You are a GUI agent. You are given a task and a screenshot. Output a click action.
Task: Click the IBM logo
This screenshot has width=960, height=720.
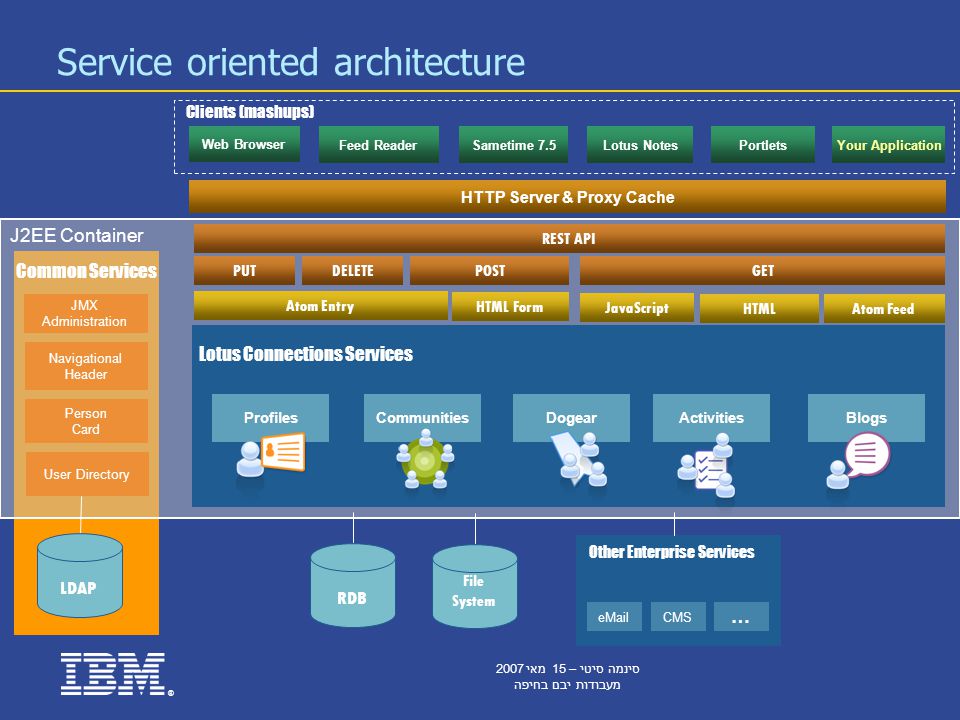click(116, 674)
